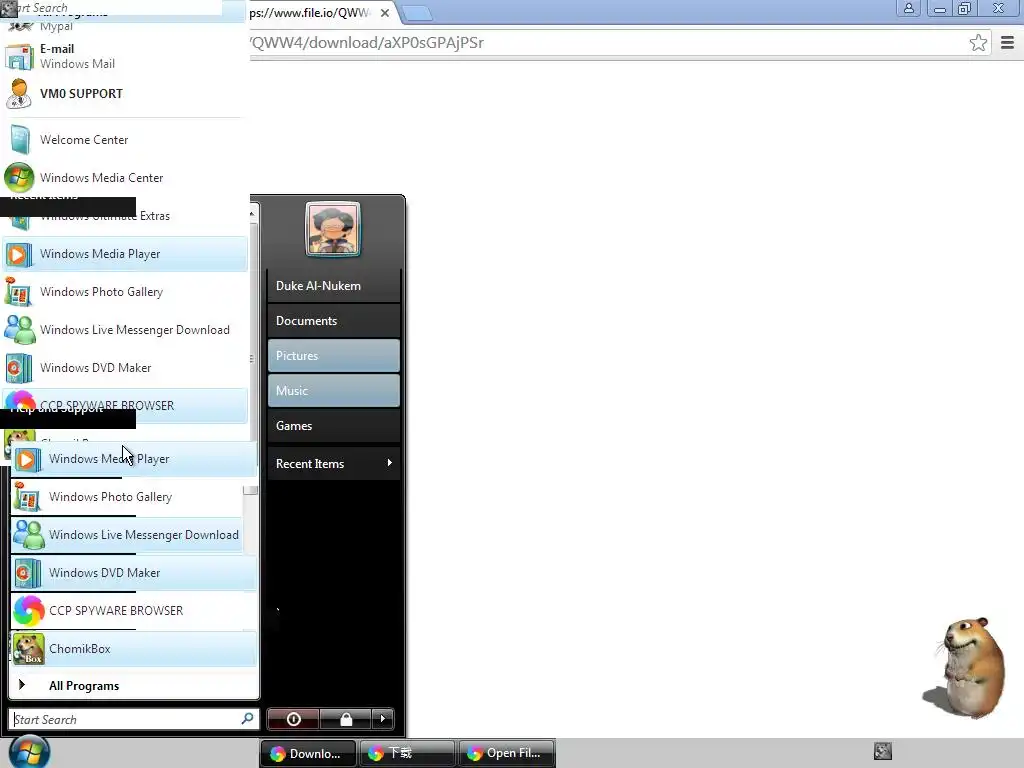Viewport: 1024px width, 768px height.
Task: Open ChomikBox from the start menu
Action: click(134, 648)
